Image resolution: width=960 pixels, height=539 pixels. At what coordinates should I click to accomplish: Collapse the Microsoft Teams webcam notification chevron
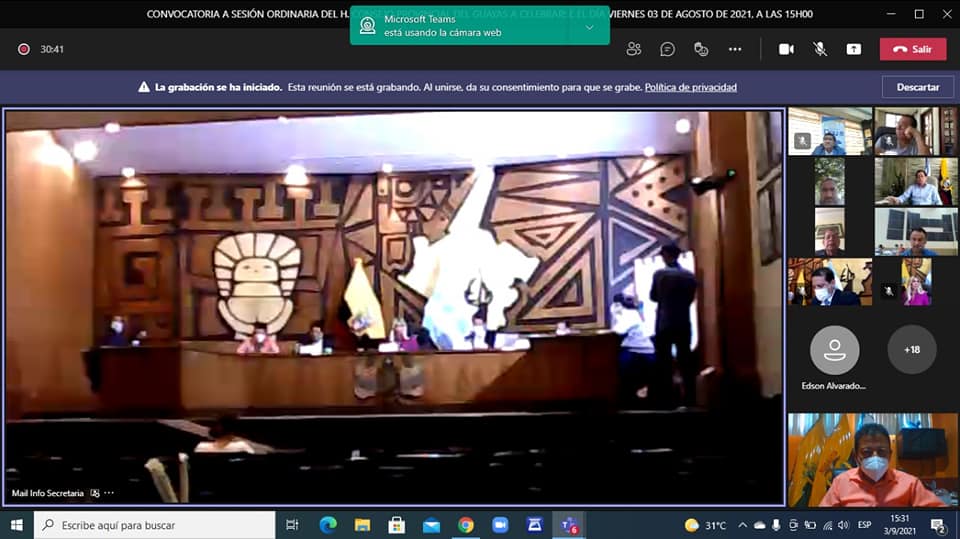click(589, 27)
